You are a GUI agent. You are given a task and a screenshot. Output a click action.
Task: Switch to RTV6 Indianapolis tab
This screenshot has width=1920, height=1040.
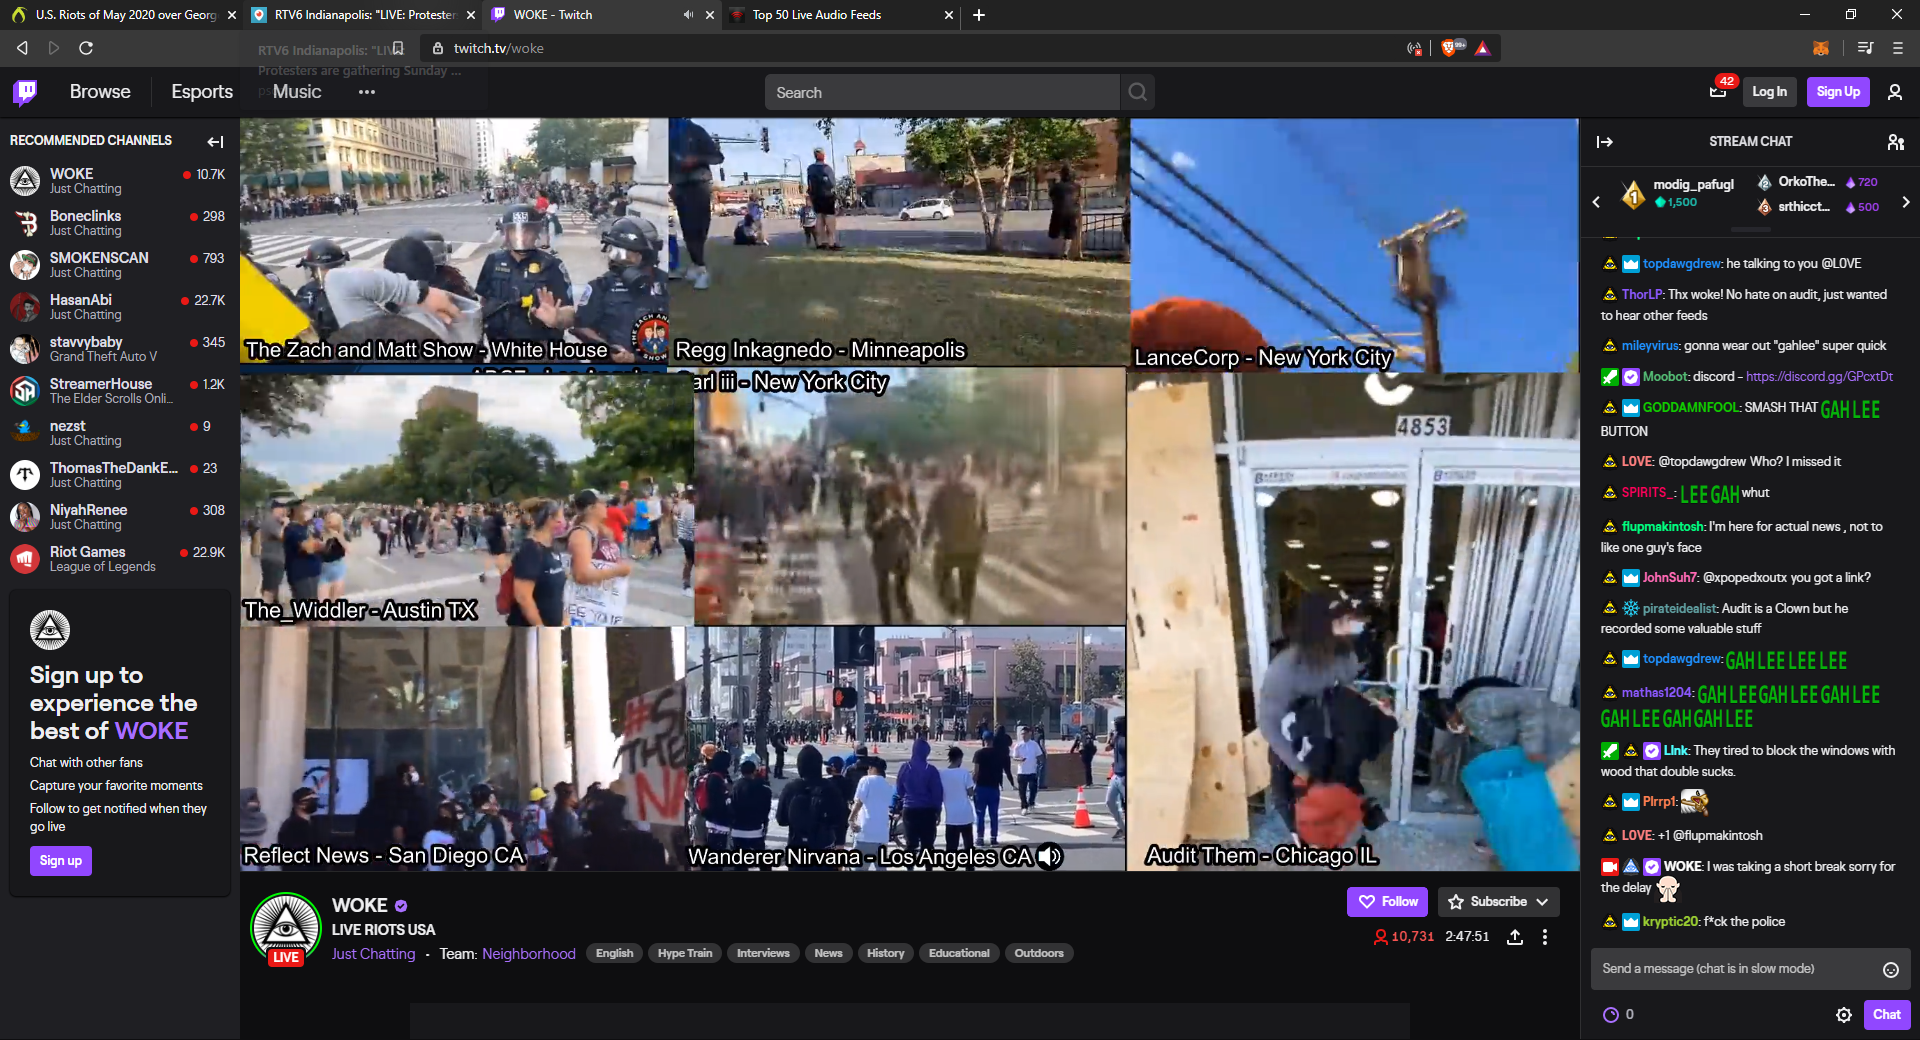[x=362, y=15]
